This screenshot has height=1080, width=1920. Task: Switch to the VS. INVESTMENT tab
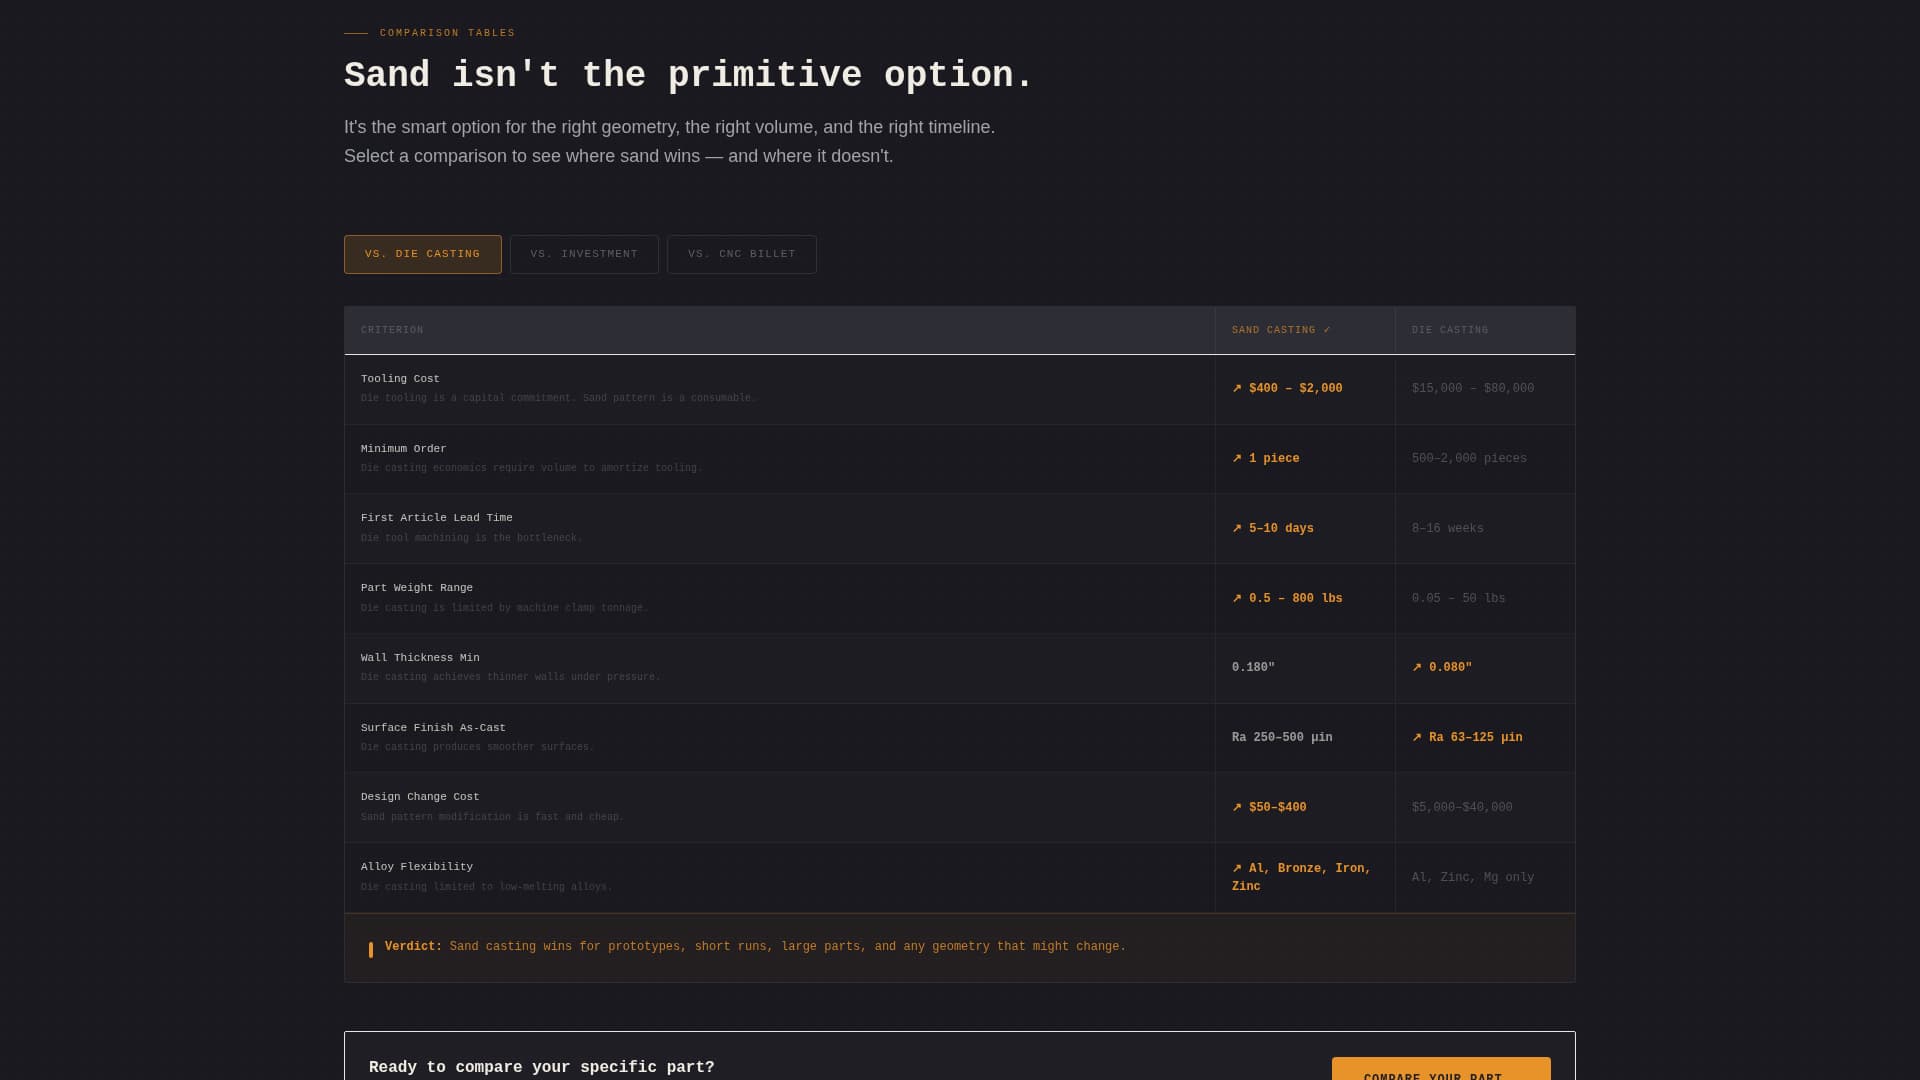coord(584,254)
